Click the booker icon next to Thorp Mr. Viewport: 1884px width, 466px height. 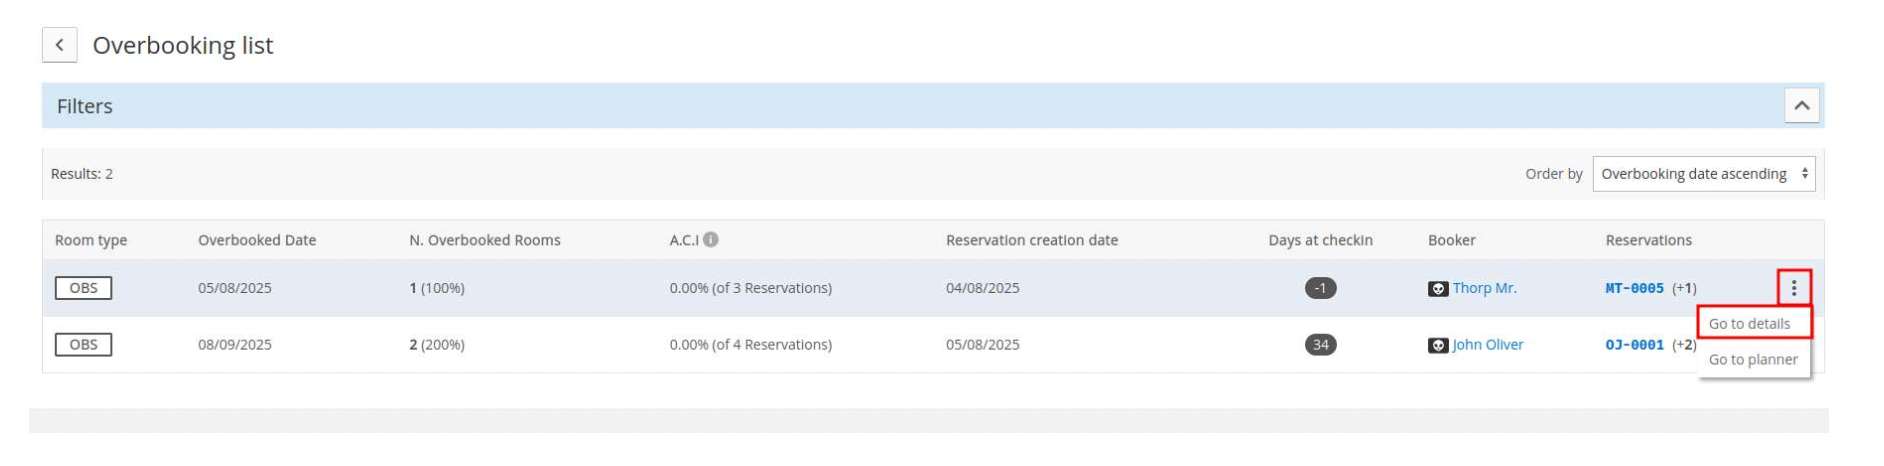tap(1438, 289)
